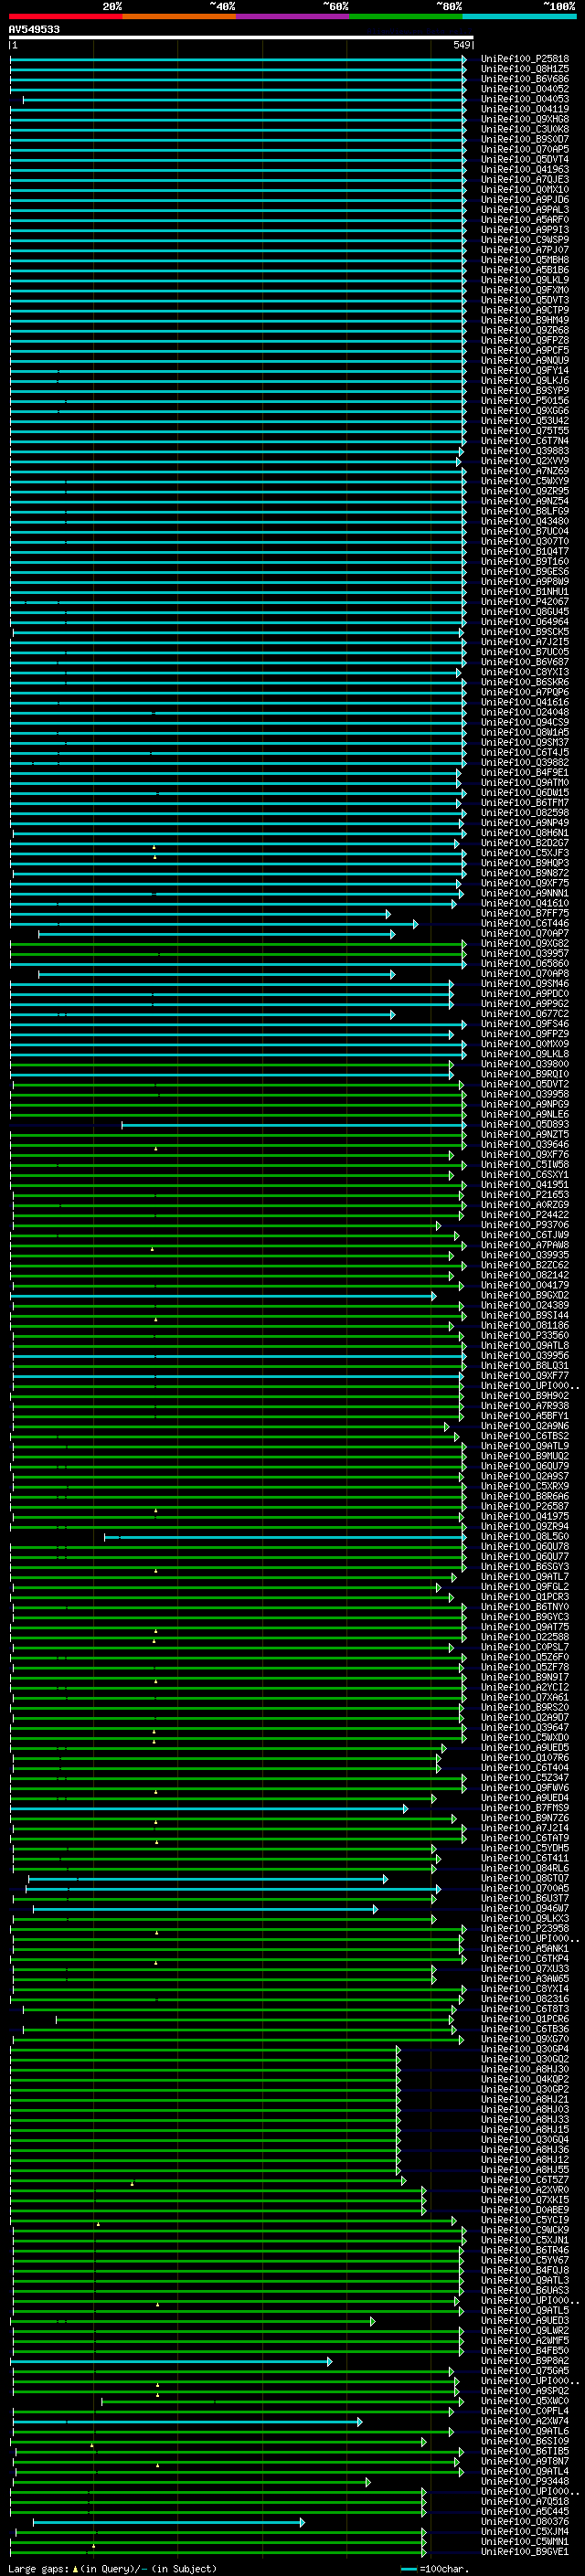
Task: Click the UniRef100_Q41963 label
Action: tap(525, 169)
